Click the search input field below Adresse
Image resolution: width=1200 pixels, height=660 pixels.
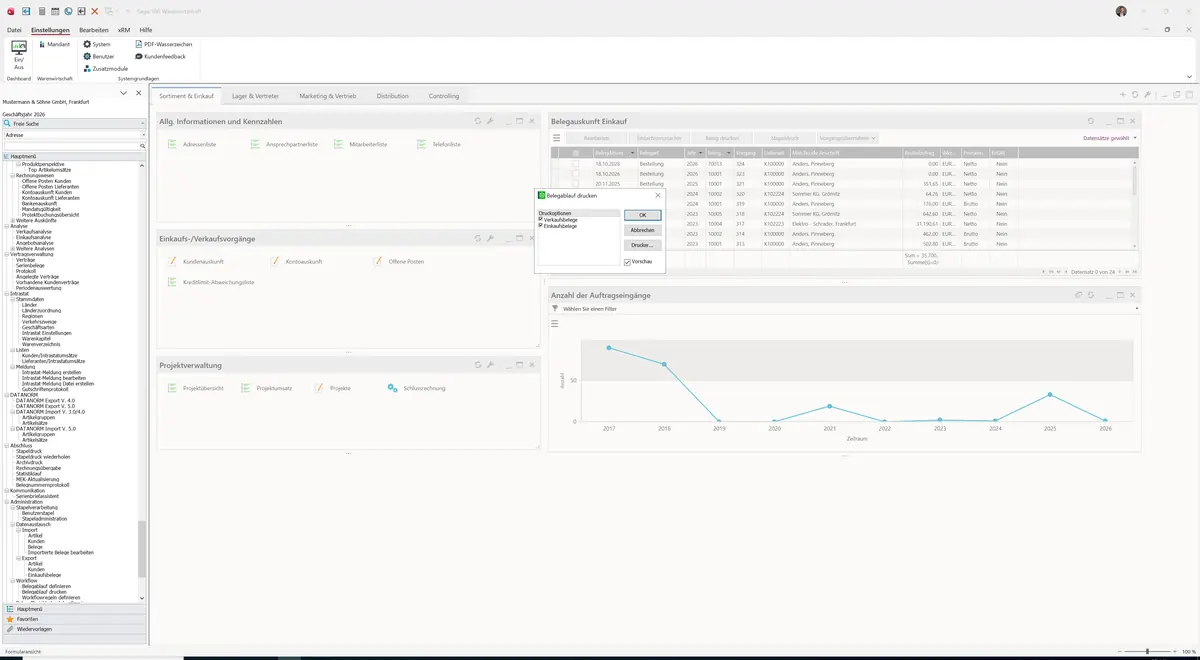(x=70, y=146)
